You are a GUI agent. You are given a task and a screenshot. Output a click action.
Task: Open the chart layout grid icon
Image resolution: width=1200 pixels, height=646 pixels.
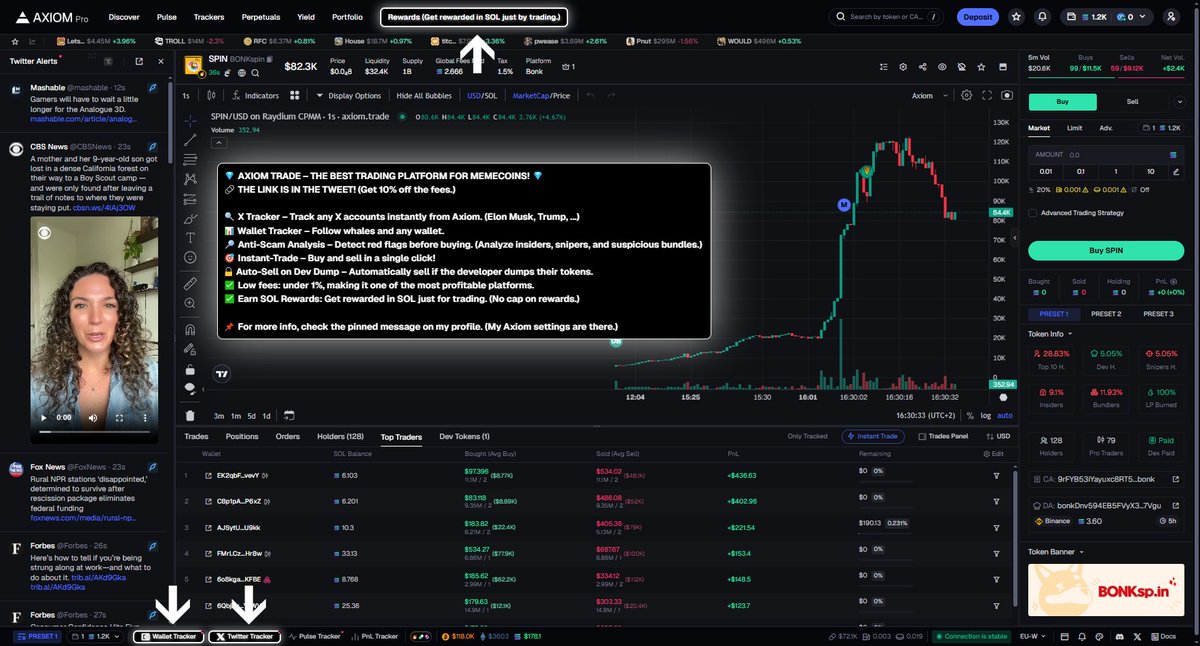[295, 96]
